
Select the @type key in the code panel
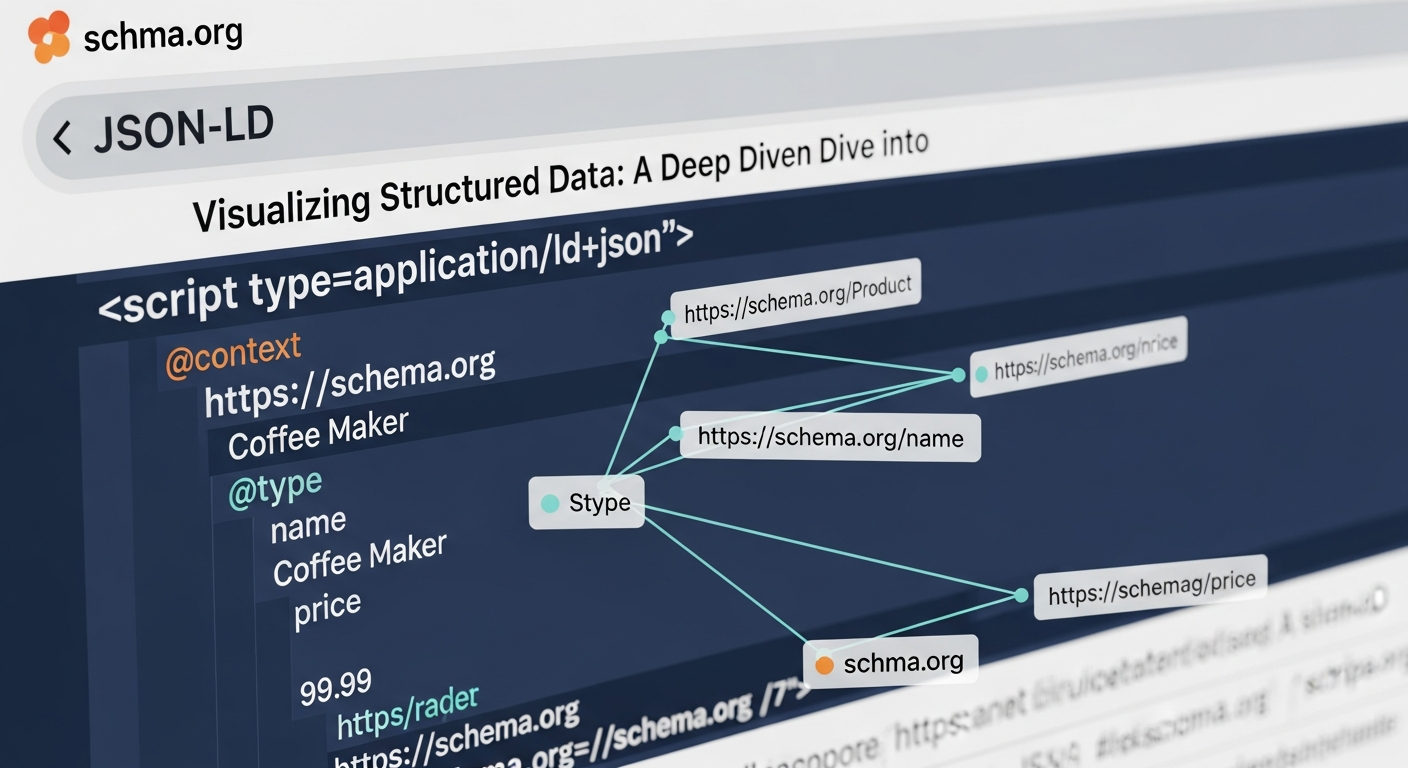click(273, 484)
